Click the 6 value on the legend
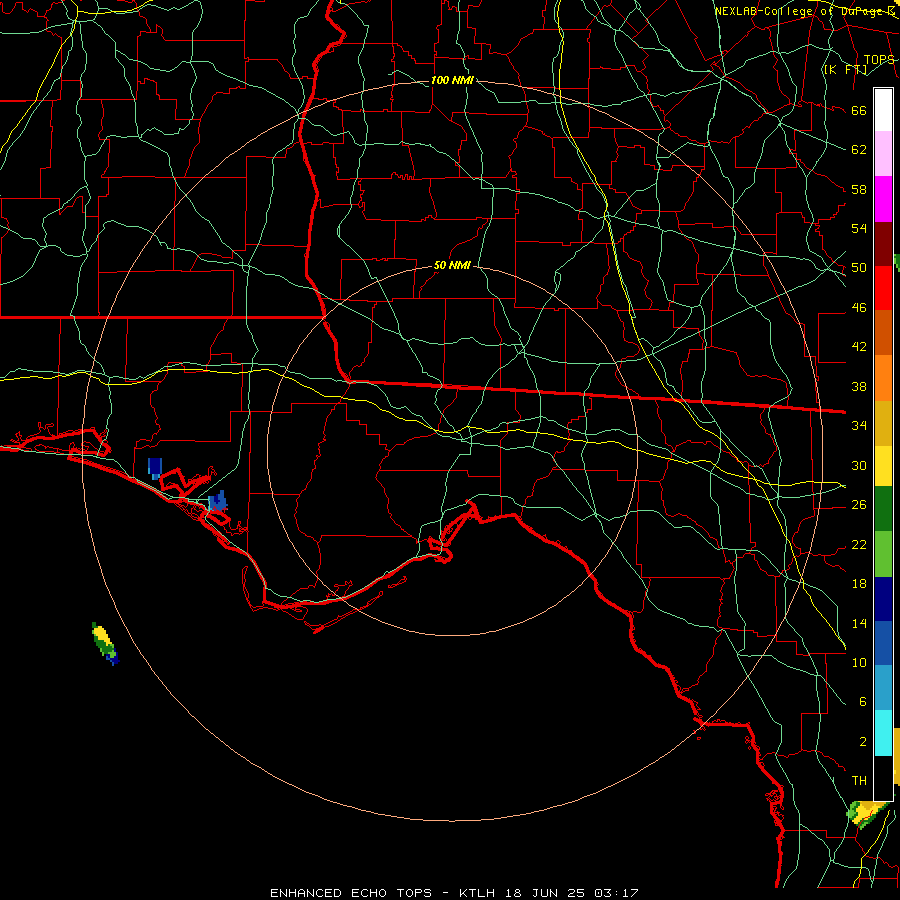The image size is (900, 900). pos(862,702)
